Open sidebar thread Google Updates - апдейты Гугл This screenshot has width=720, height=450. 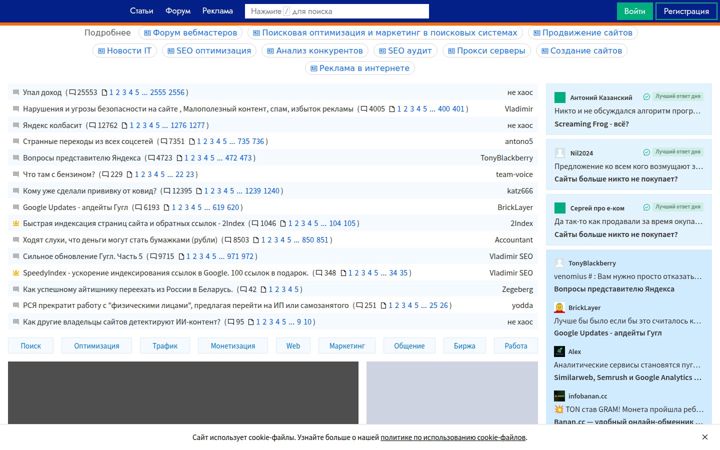[608, 333]
